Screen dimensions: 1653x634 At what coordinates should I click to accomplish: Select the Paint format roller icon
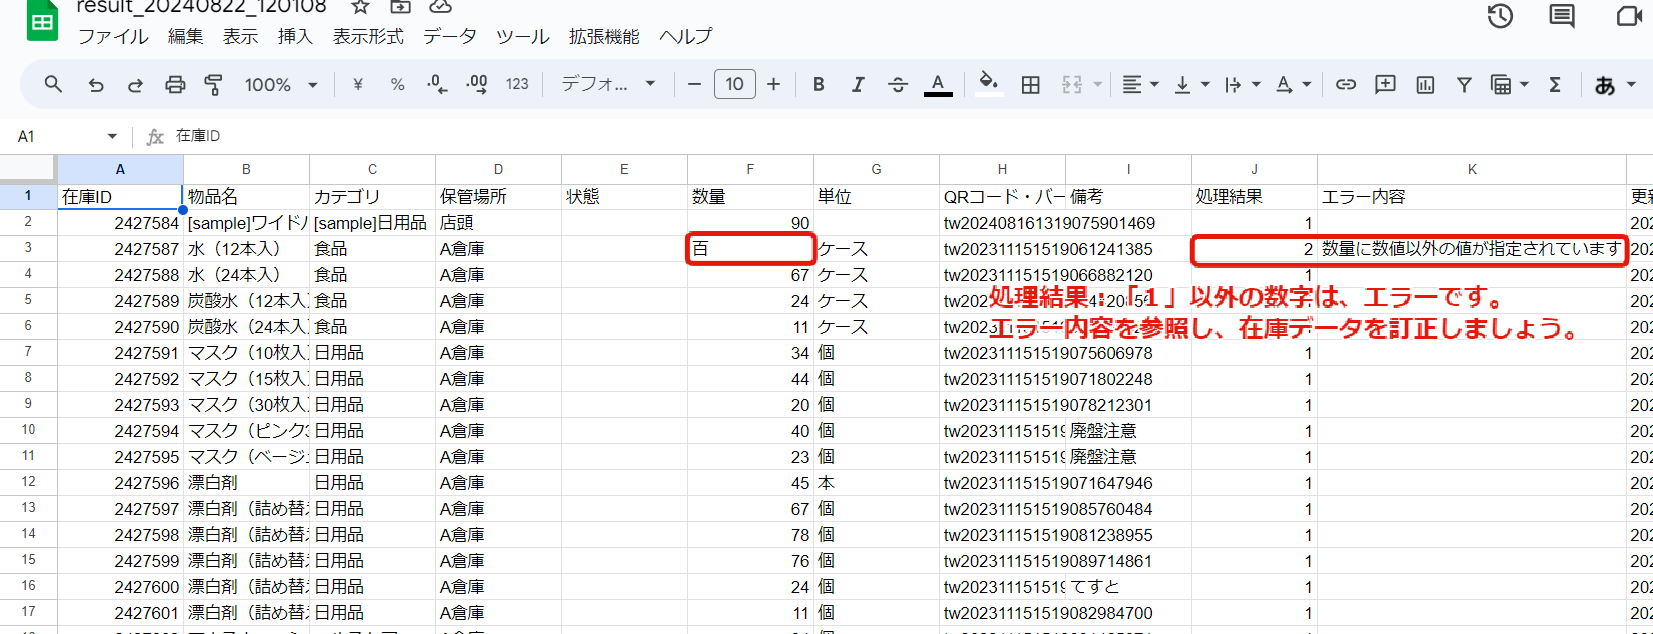click(213, 85)
